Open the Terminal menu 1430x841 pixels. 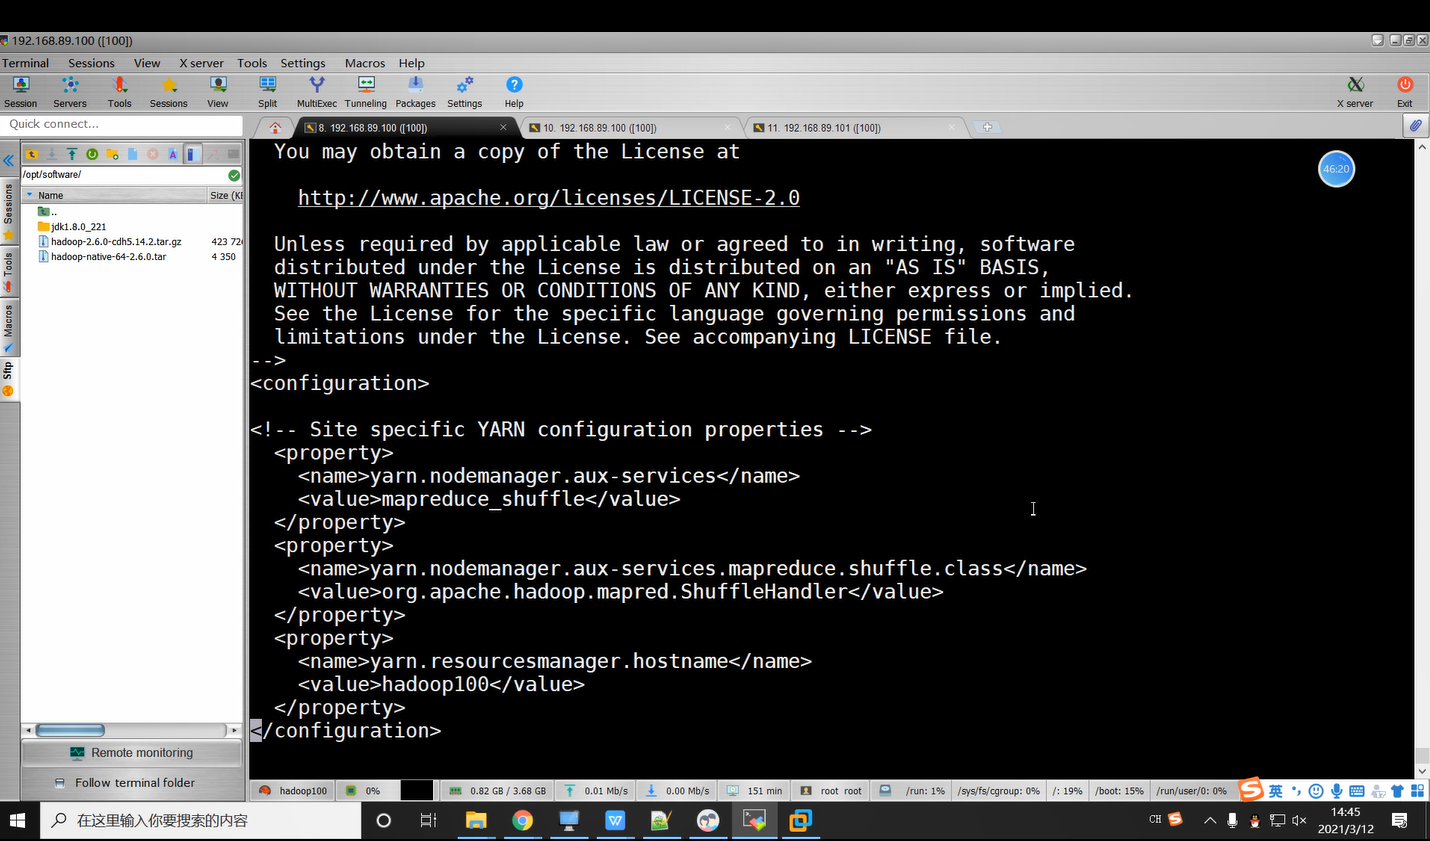[25, 63]
